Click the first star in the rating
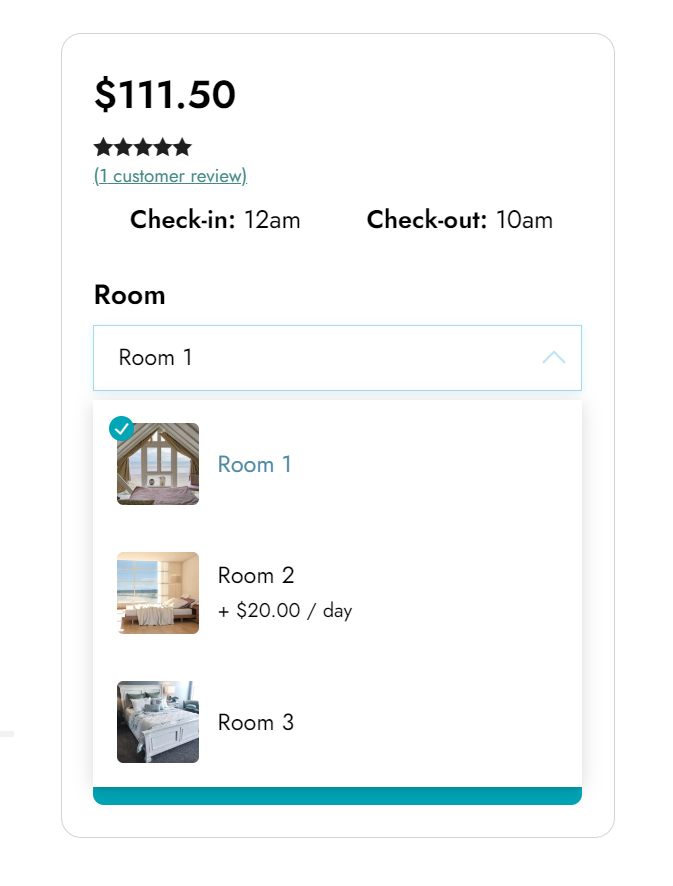 click(x=103, y=147)
